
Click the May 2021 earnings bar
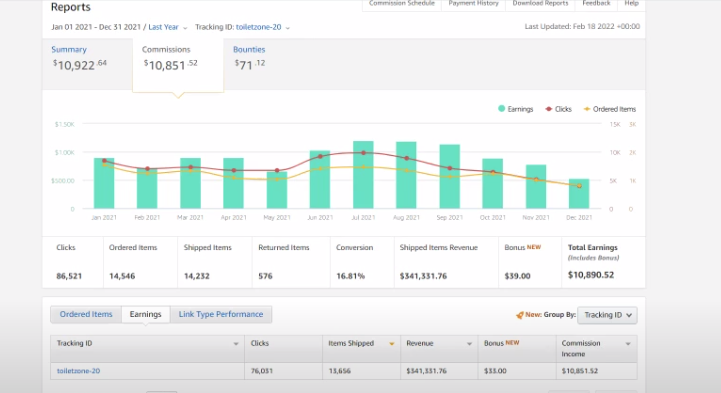277,190
